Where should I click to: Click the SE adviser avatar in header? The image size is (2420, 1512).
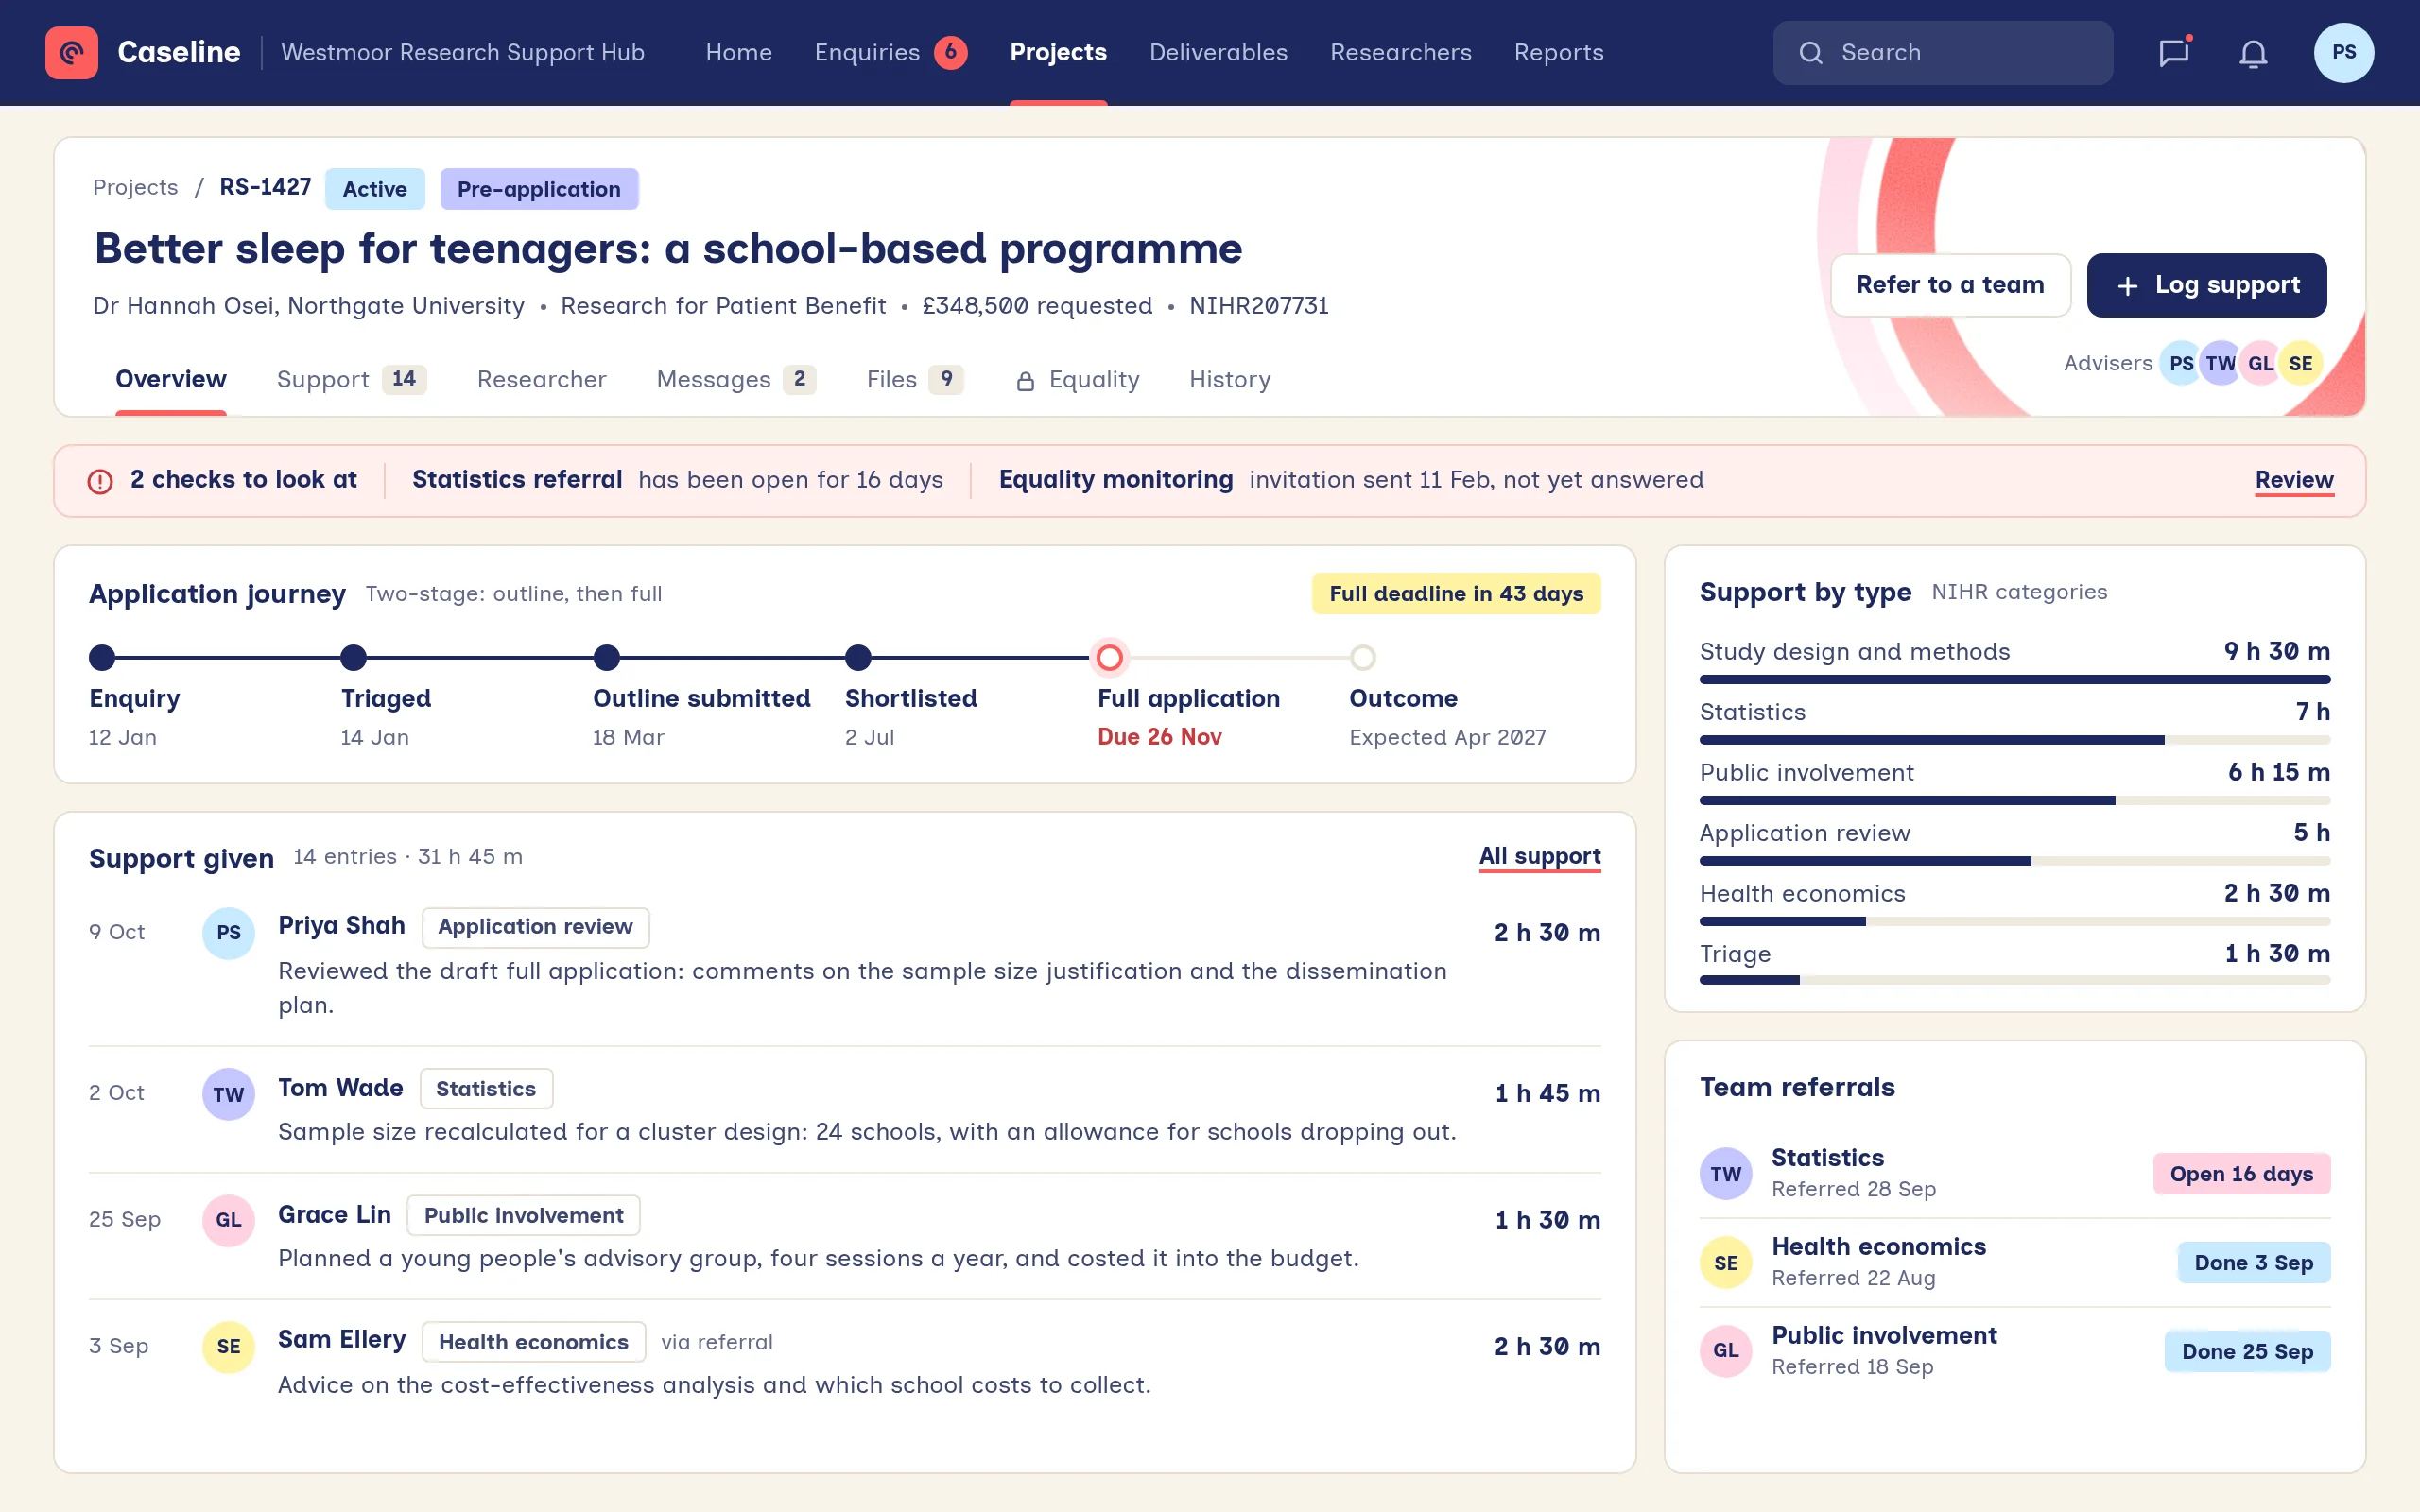click(2300, 363)
